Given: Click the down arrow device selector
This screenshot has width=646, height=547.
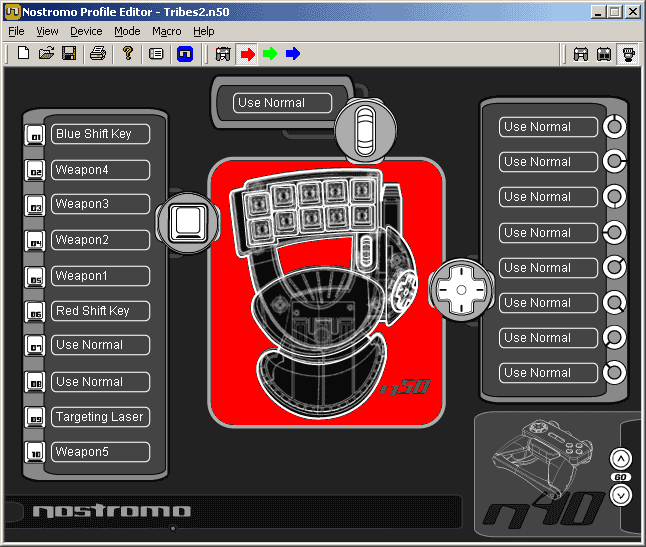Looking at the screenshot, I should [620, 496].
